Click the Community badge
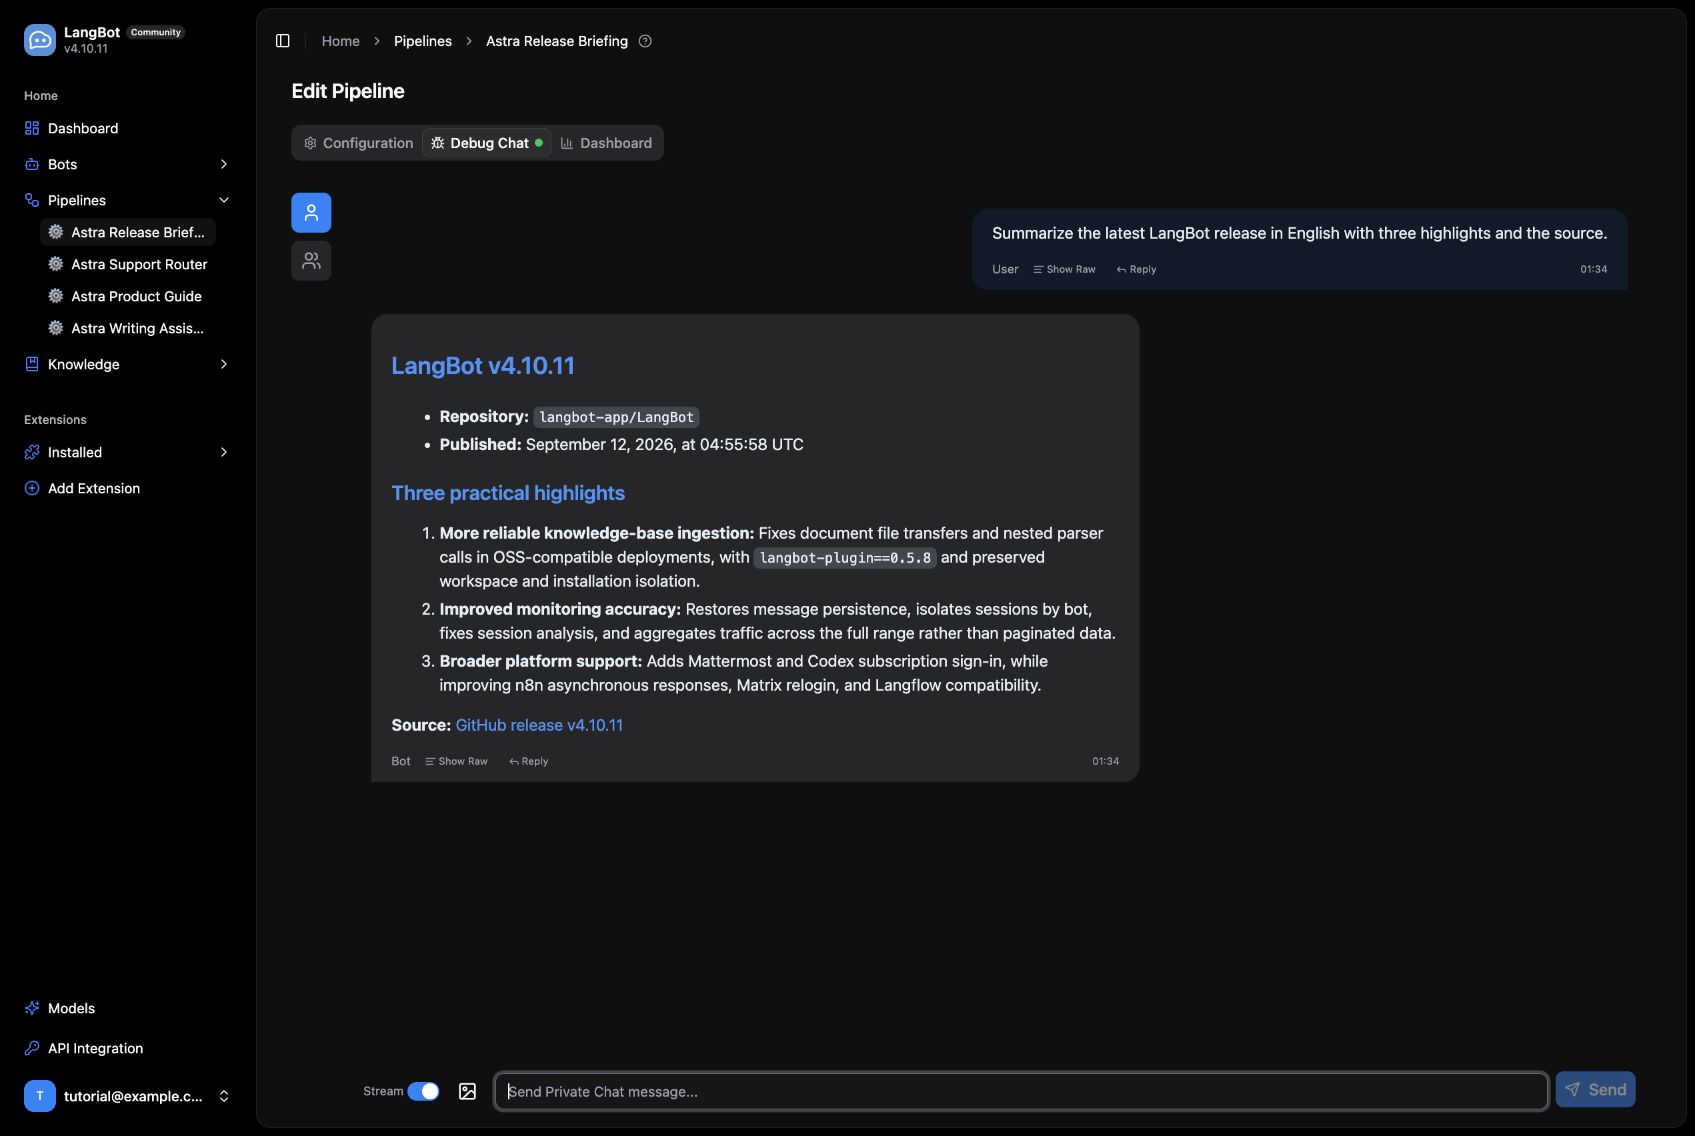The image size is (1695, 1136). (x=156, y=32)
